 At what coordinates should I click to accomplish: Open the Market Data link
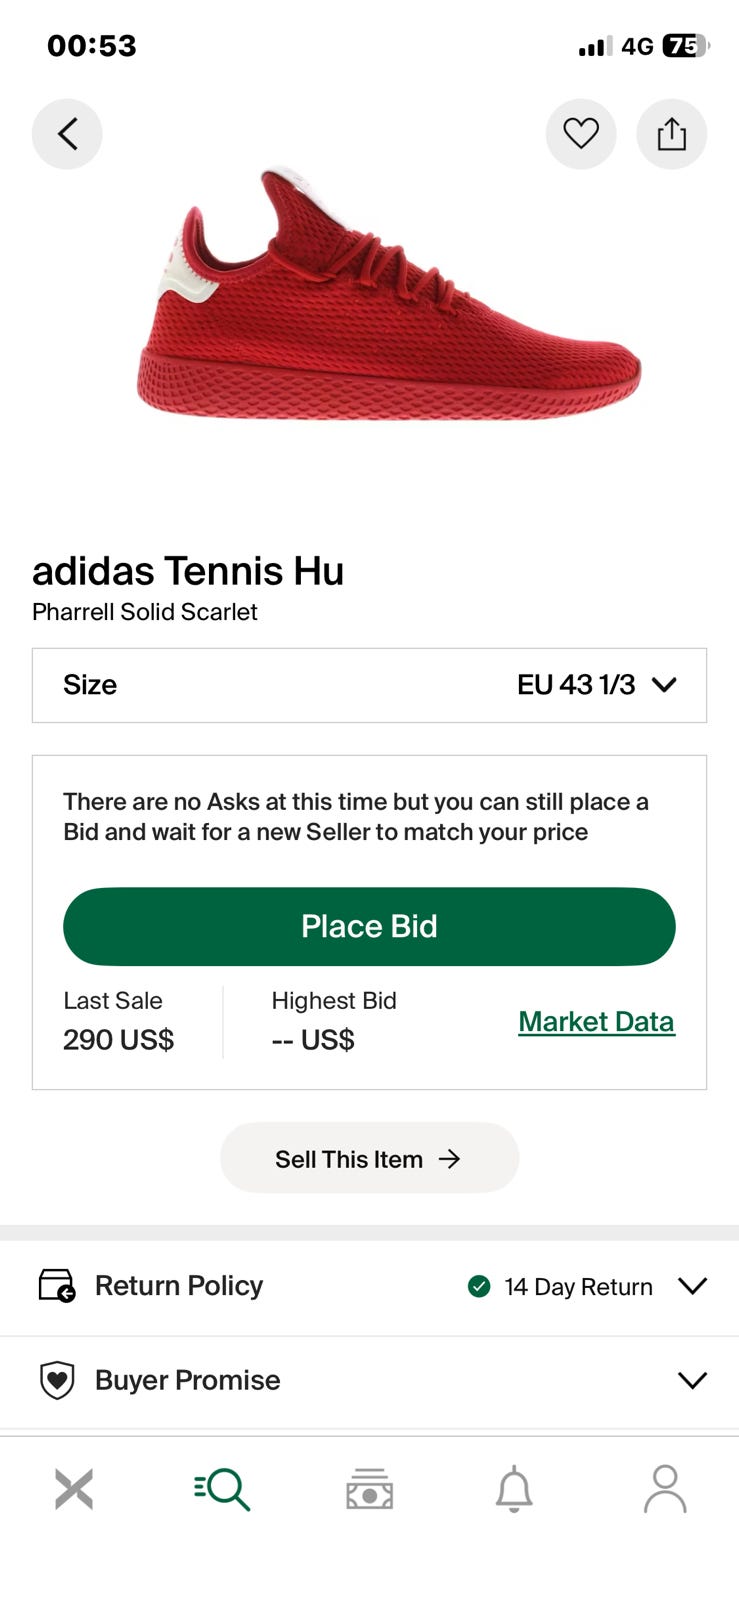pyautogui.click(x=596, y=1021)
